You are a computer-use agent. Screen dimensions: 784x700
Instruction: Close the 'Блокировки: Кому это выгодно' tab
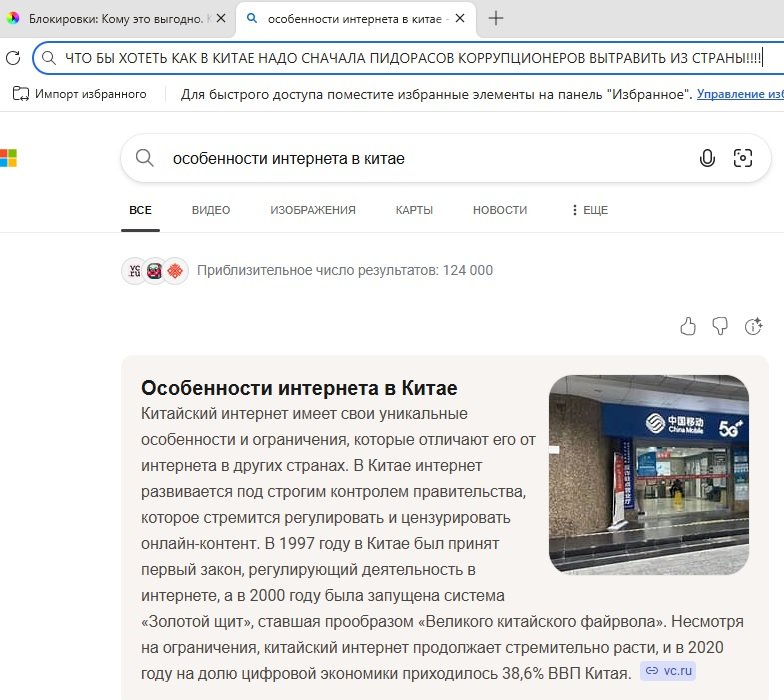pos(221,18)
